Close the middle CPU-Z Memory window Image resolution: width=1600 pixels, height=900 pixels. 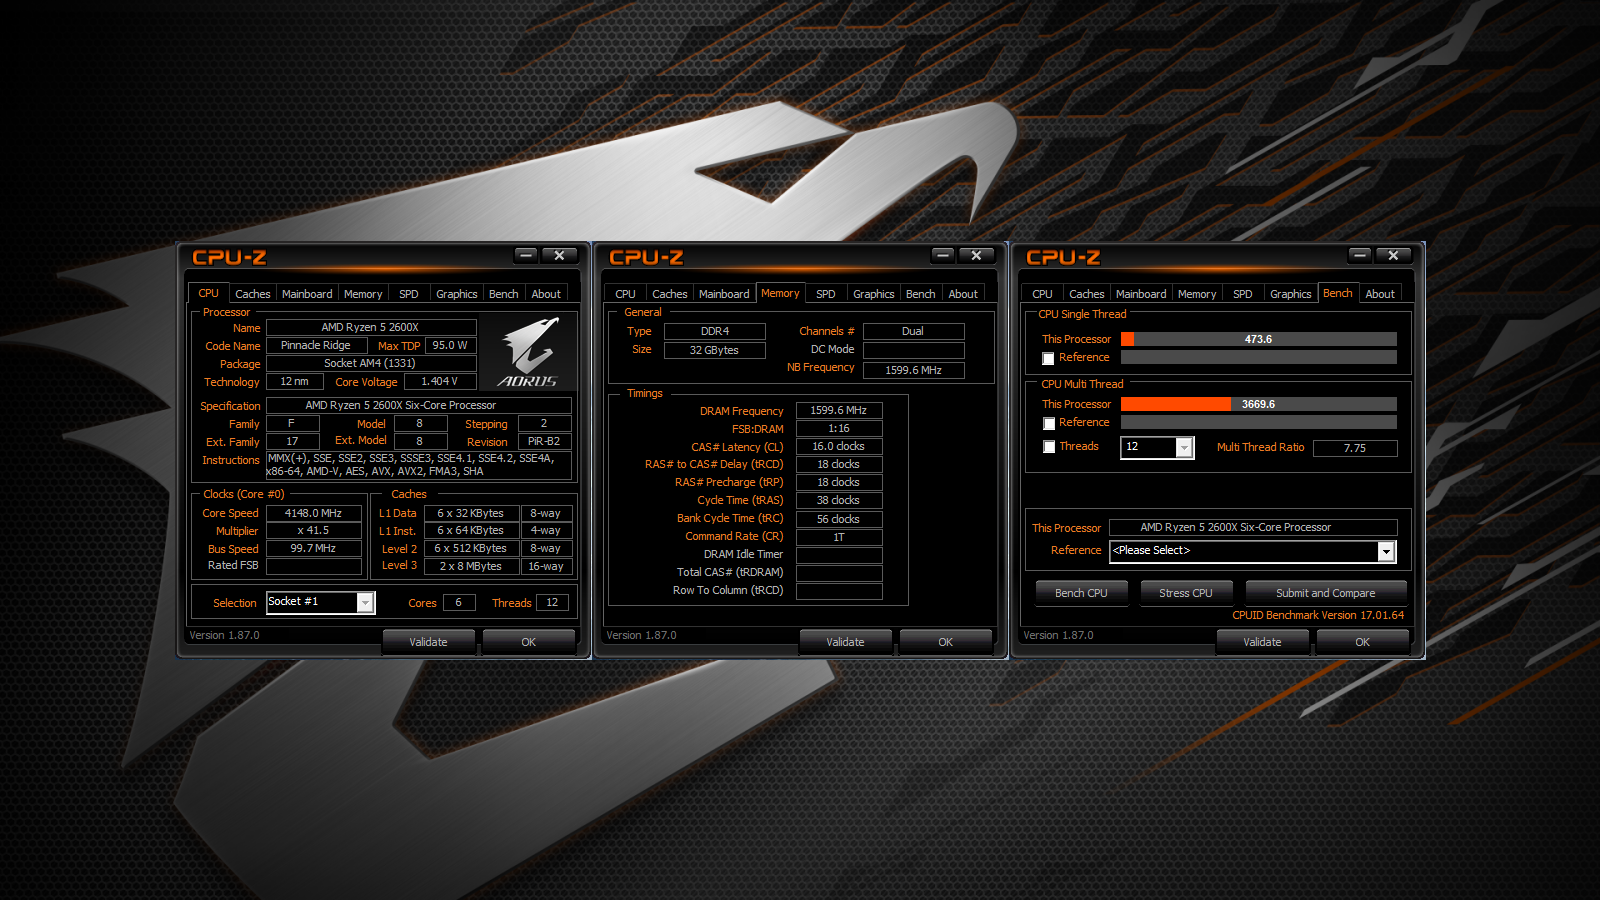click(x=976, y=256)
